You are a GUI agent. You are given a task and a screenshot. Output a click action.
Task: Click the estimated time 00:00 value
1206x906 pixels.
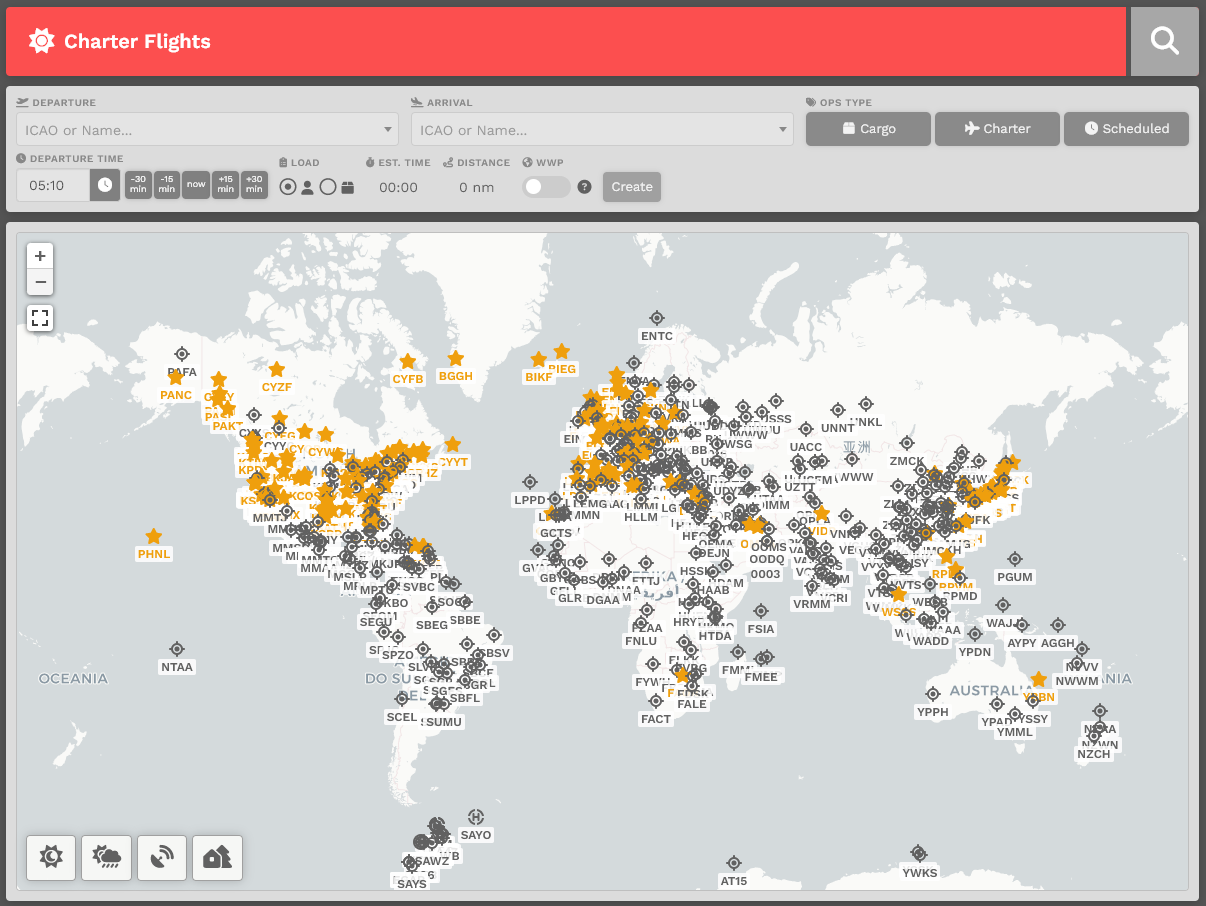pos(398,187)
